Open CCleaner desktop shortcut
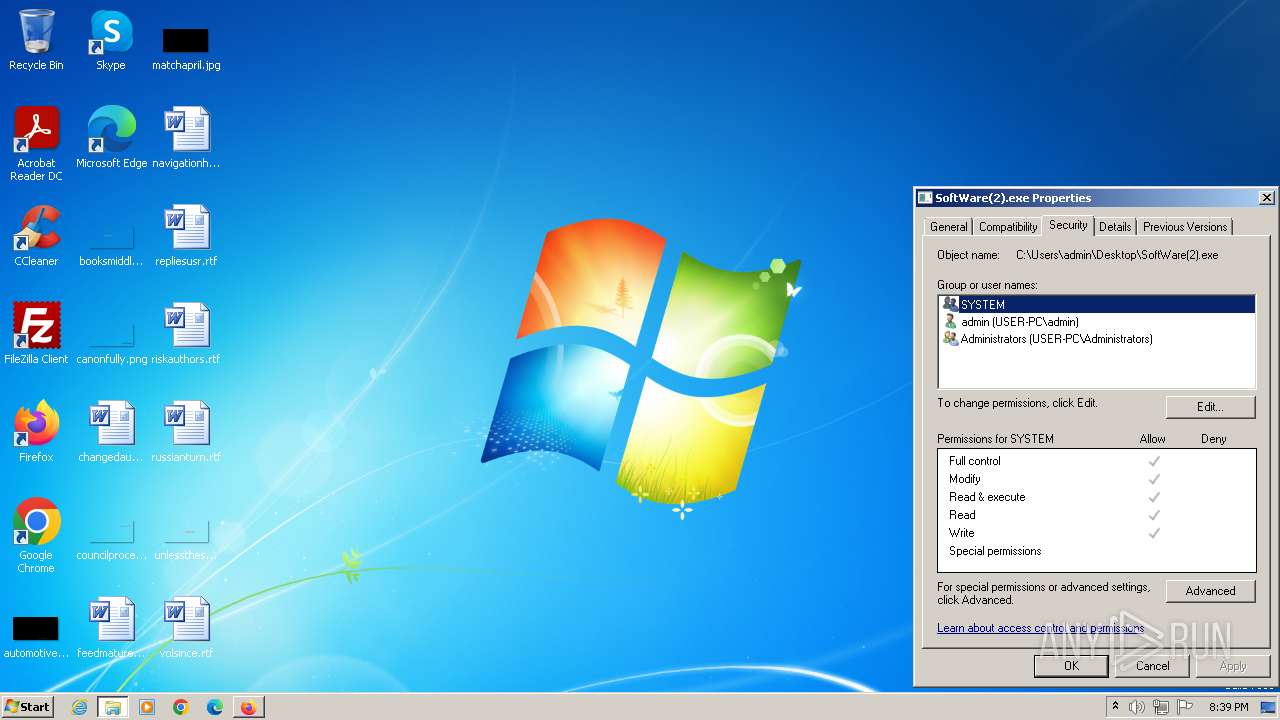This screenshot has width=1280, height=720. (x=36, y=235)
